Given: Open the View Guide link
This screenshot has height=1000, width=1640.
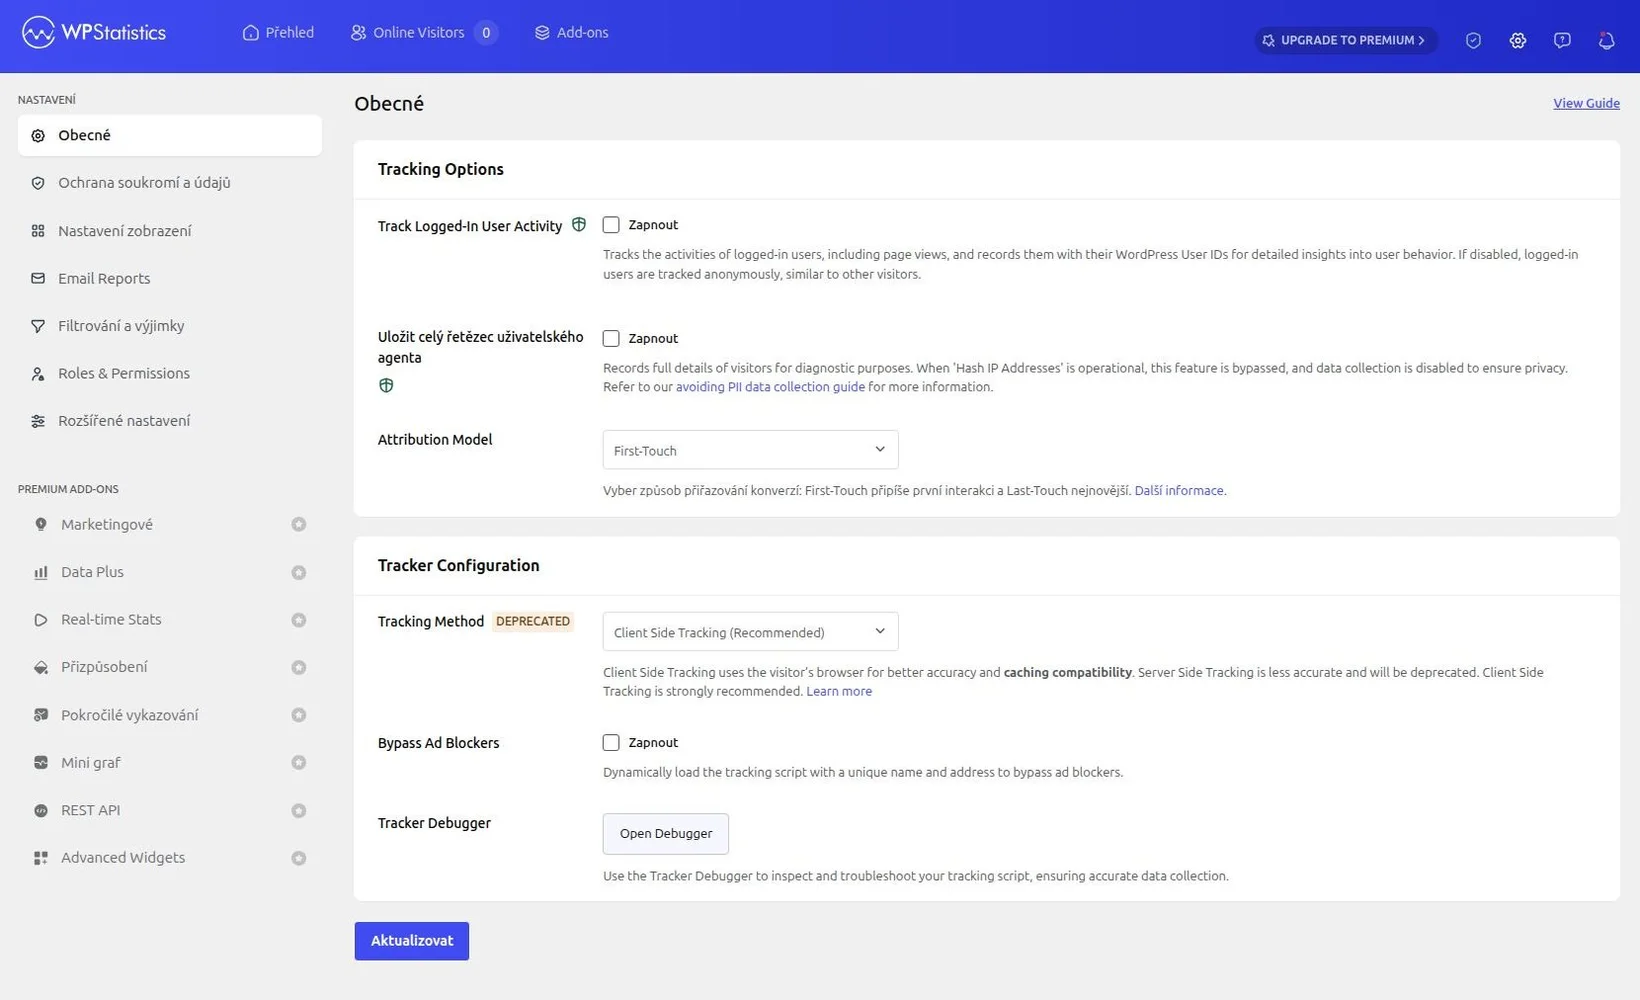Looking at the screenshot, I should 1586,103.
